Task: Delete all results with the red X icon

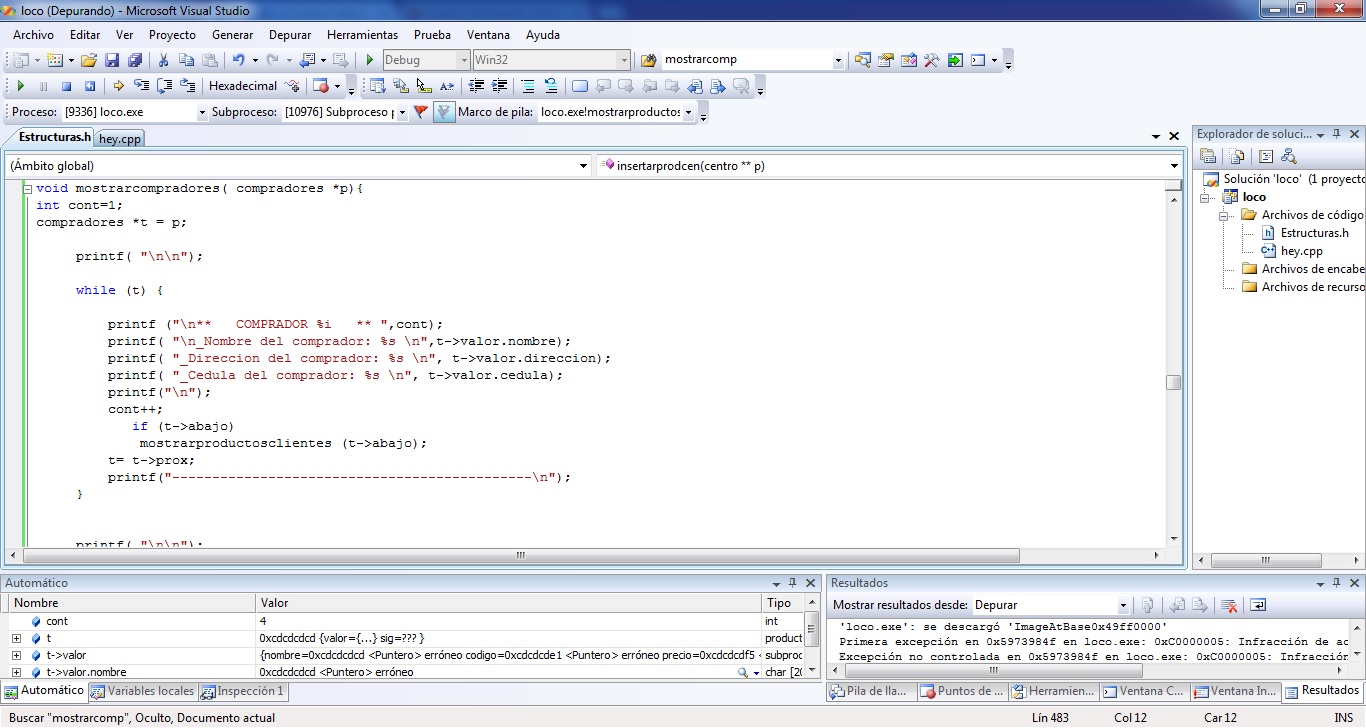Action: click(x=1230, y=605)
